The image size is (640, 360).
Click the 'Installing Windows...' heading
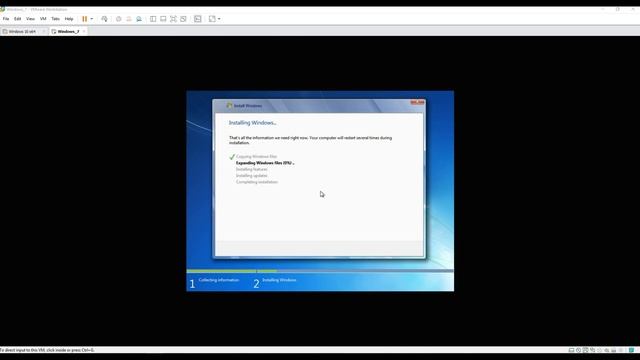pos(252,123)
